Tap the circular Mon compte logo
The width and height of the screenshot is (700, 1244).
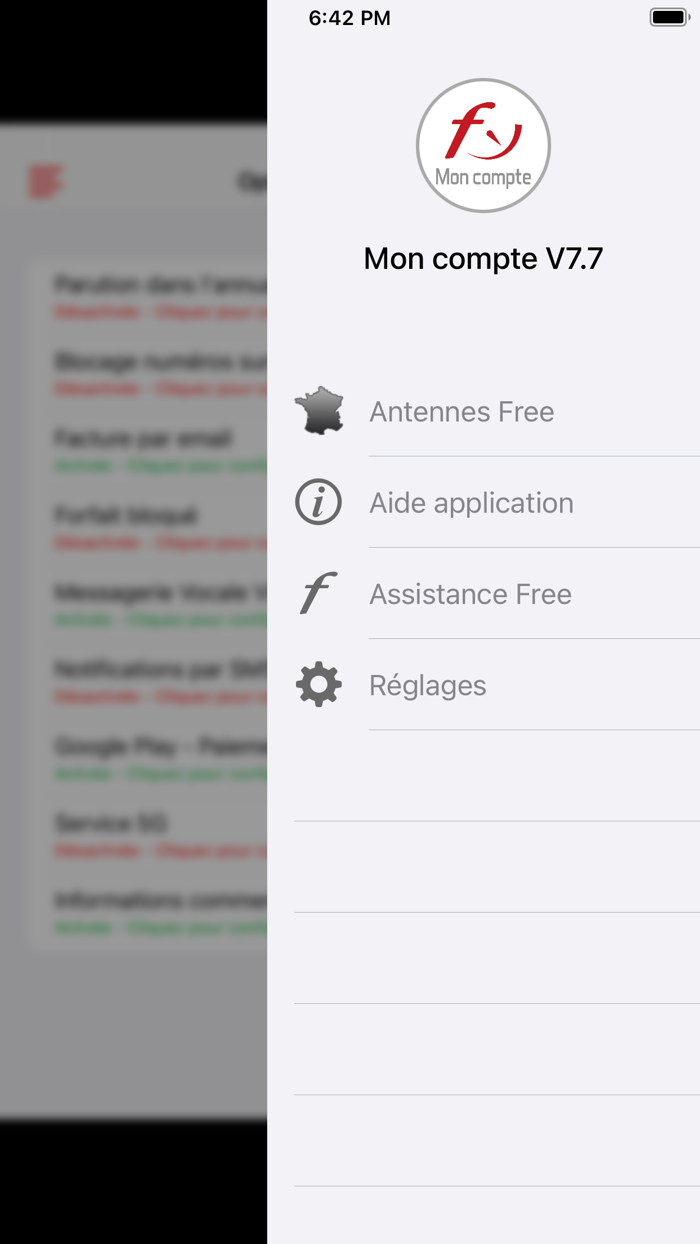(483, 145)
